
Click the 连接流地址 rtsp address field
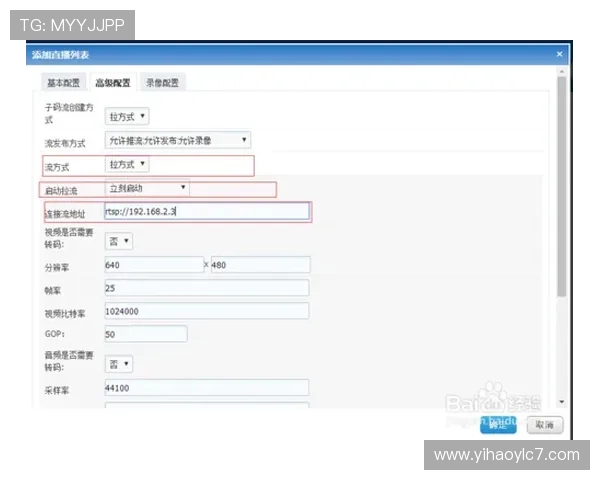coord(206,212)
